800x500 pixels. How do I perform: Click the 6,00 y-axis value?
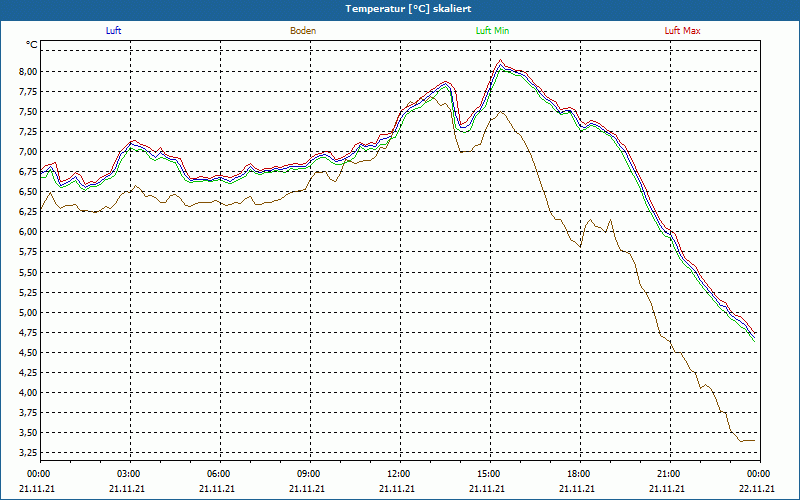coord(29,232)
